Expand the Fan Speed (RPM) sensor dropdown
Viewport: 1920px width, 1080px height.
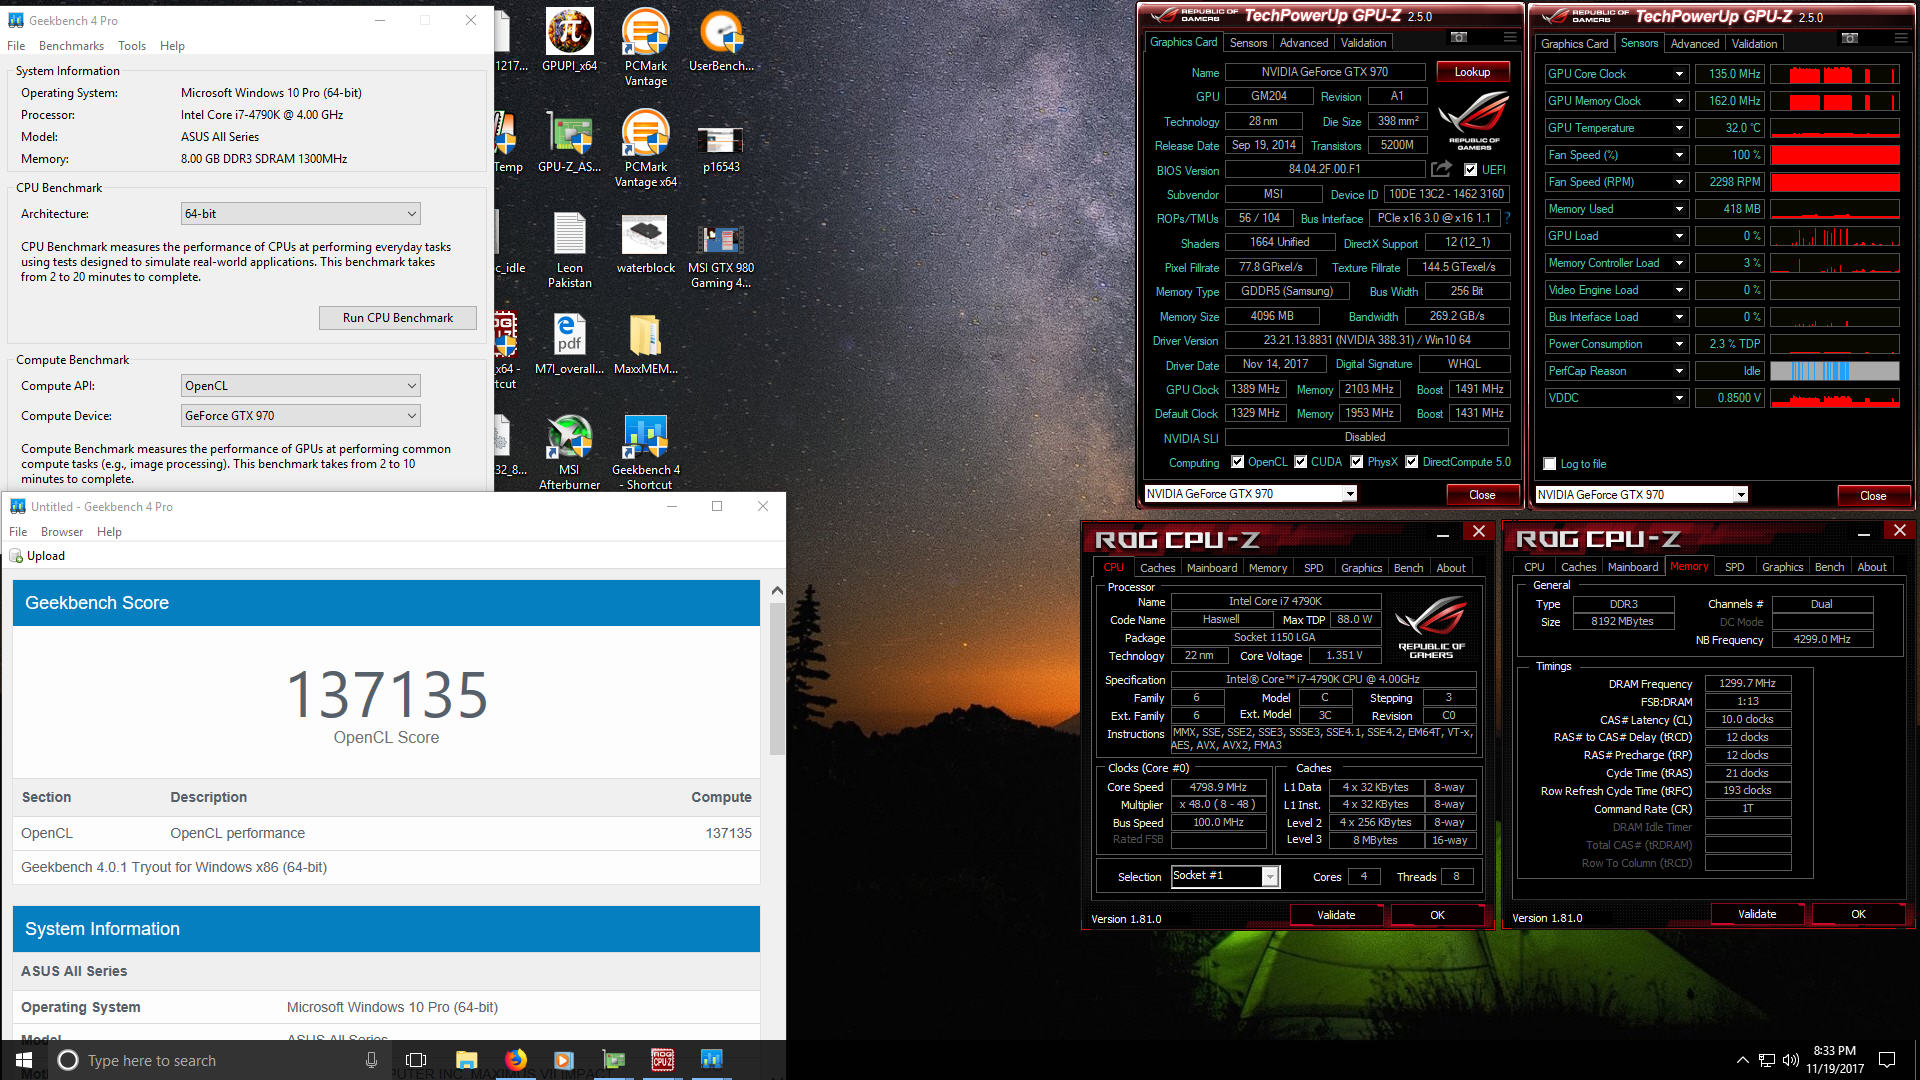[1679, 182]
